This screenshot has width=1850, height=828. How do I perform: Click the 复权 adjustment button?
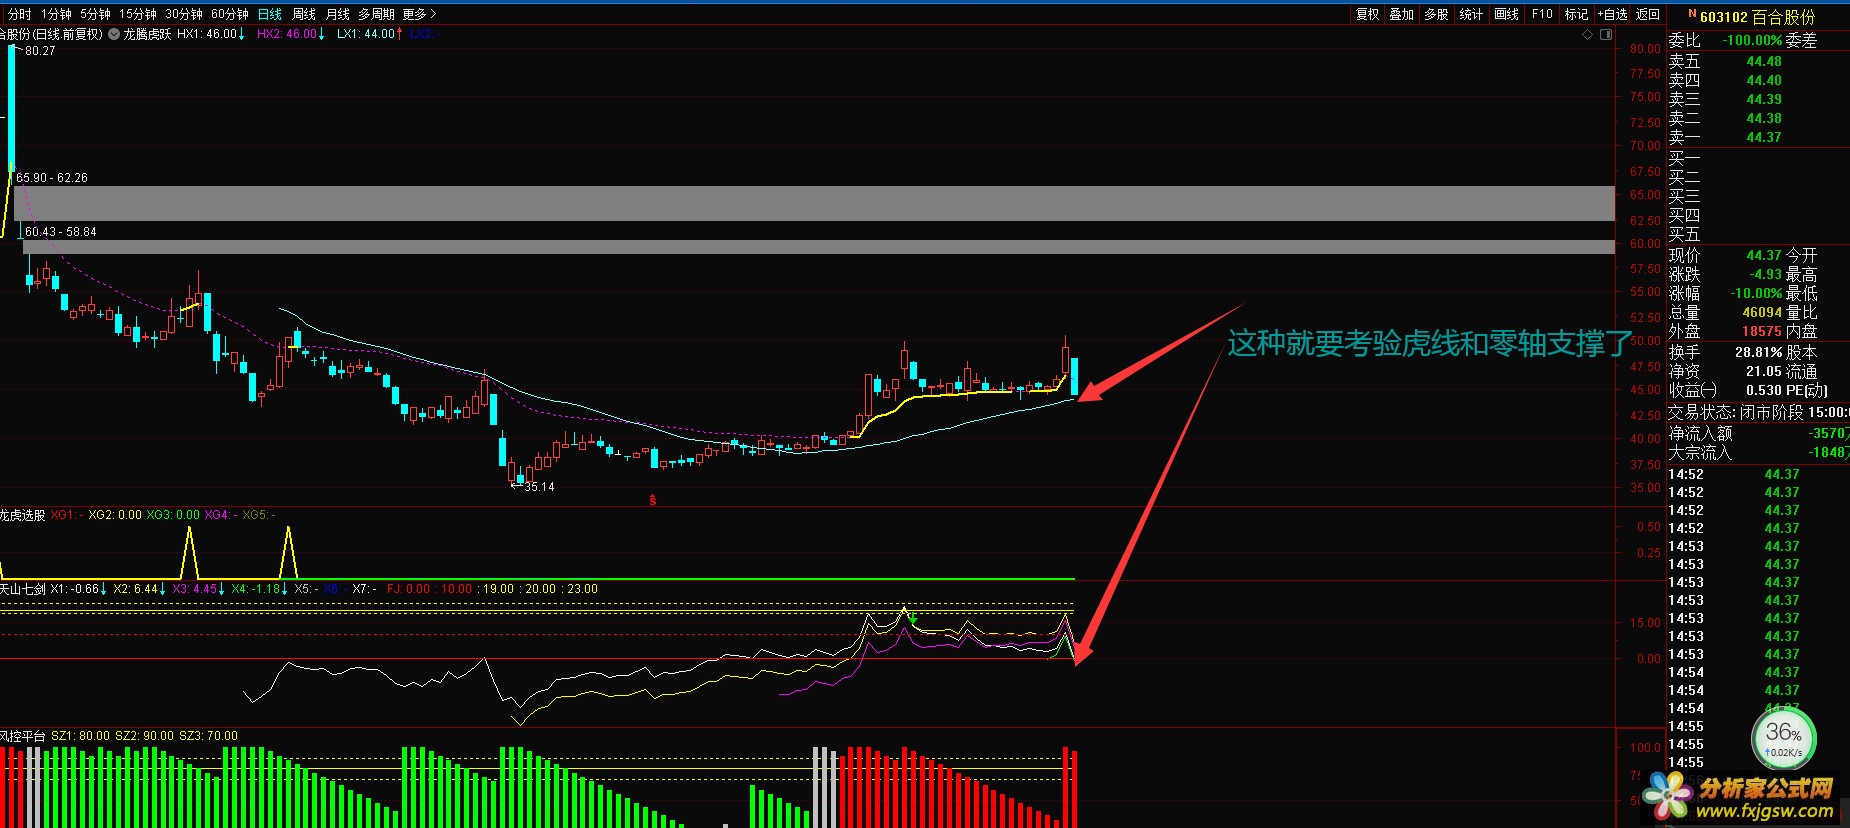[1367, 14]
